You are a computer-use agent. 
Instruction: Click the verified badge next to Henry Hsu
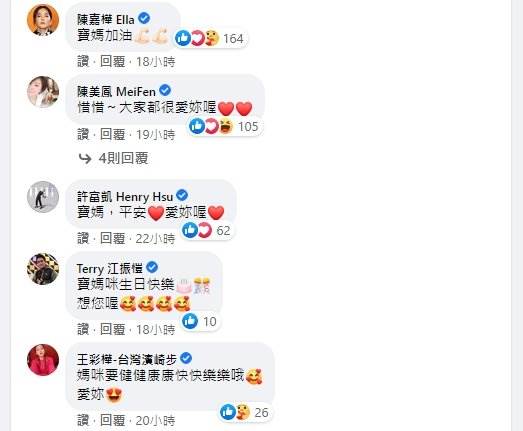pos(182,195)
